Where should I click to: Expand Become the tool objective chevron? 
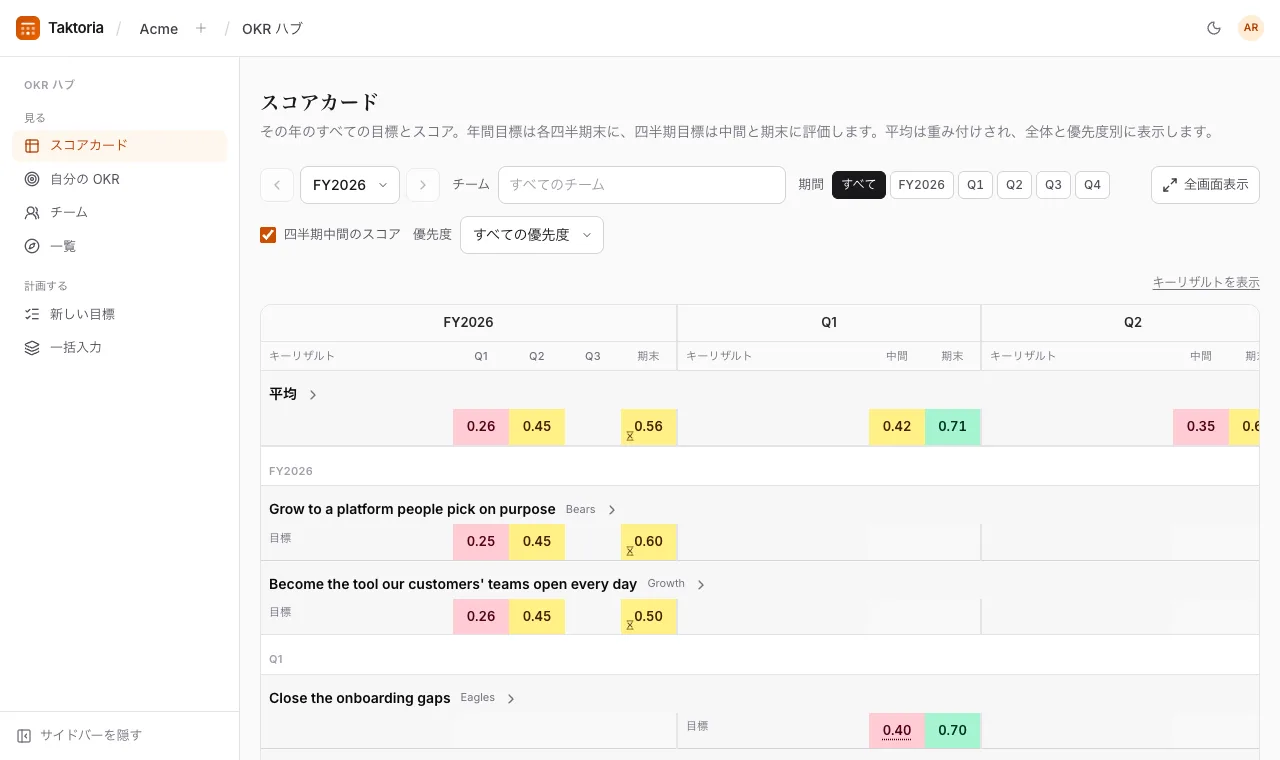pyautogui.click(x=701, y=585)
